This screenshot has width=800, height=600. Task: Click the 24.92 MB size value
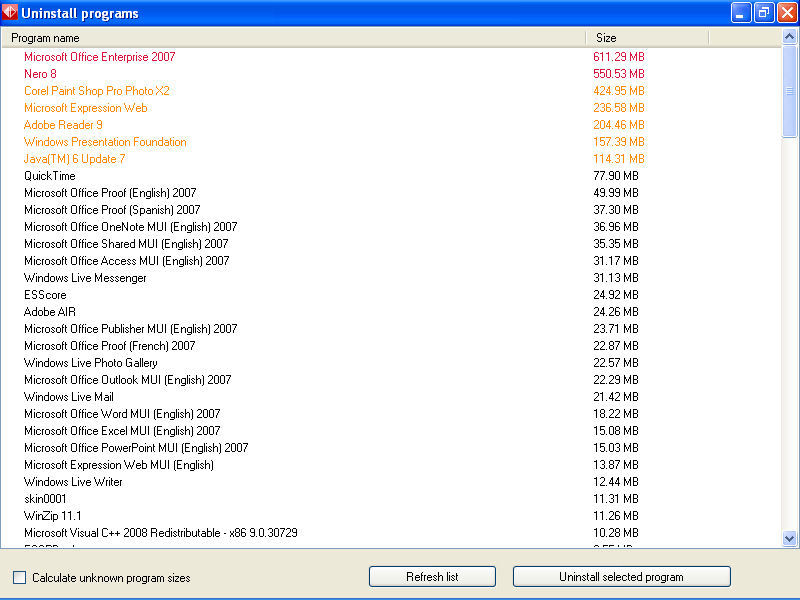616,295
